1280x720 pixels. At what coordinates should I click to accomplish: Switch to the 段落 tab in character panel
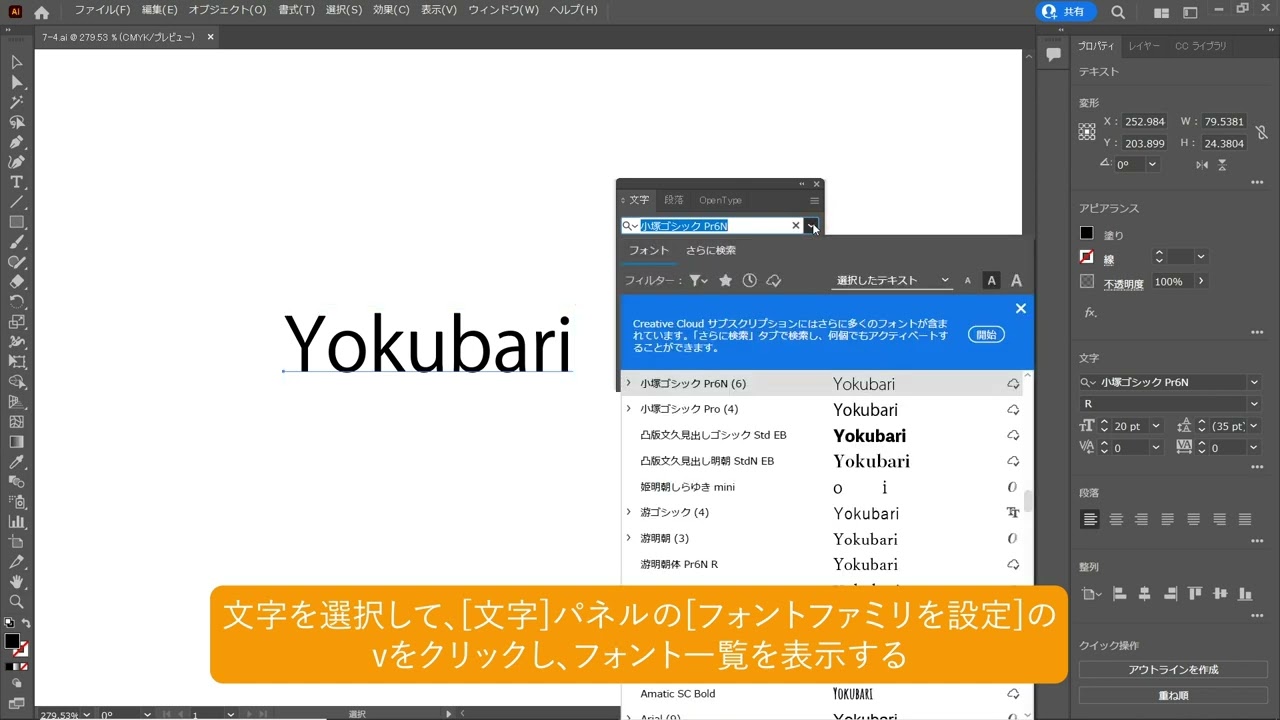[674, 200]
